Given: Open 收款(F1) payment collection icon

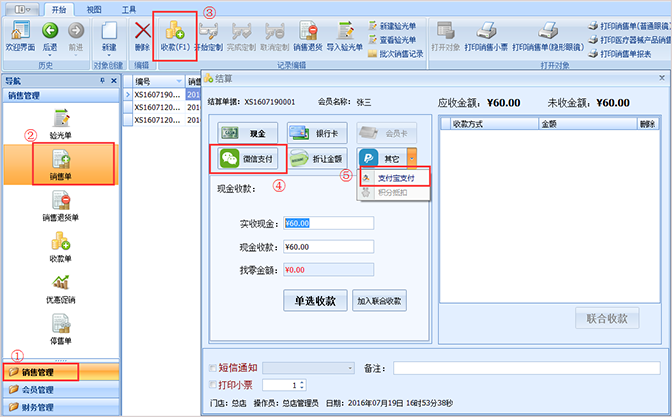Looking at the screenshot, I should 175,36.
